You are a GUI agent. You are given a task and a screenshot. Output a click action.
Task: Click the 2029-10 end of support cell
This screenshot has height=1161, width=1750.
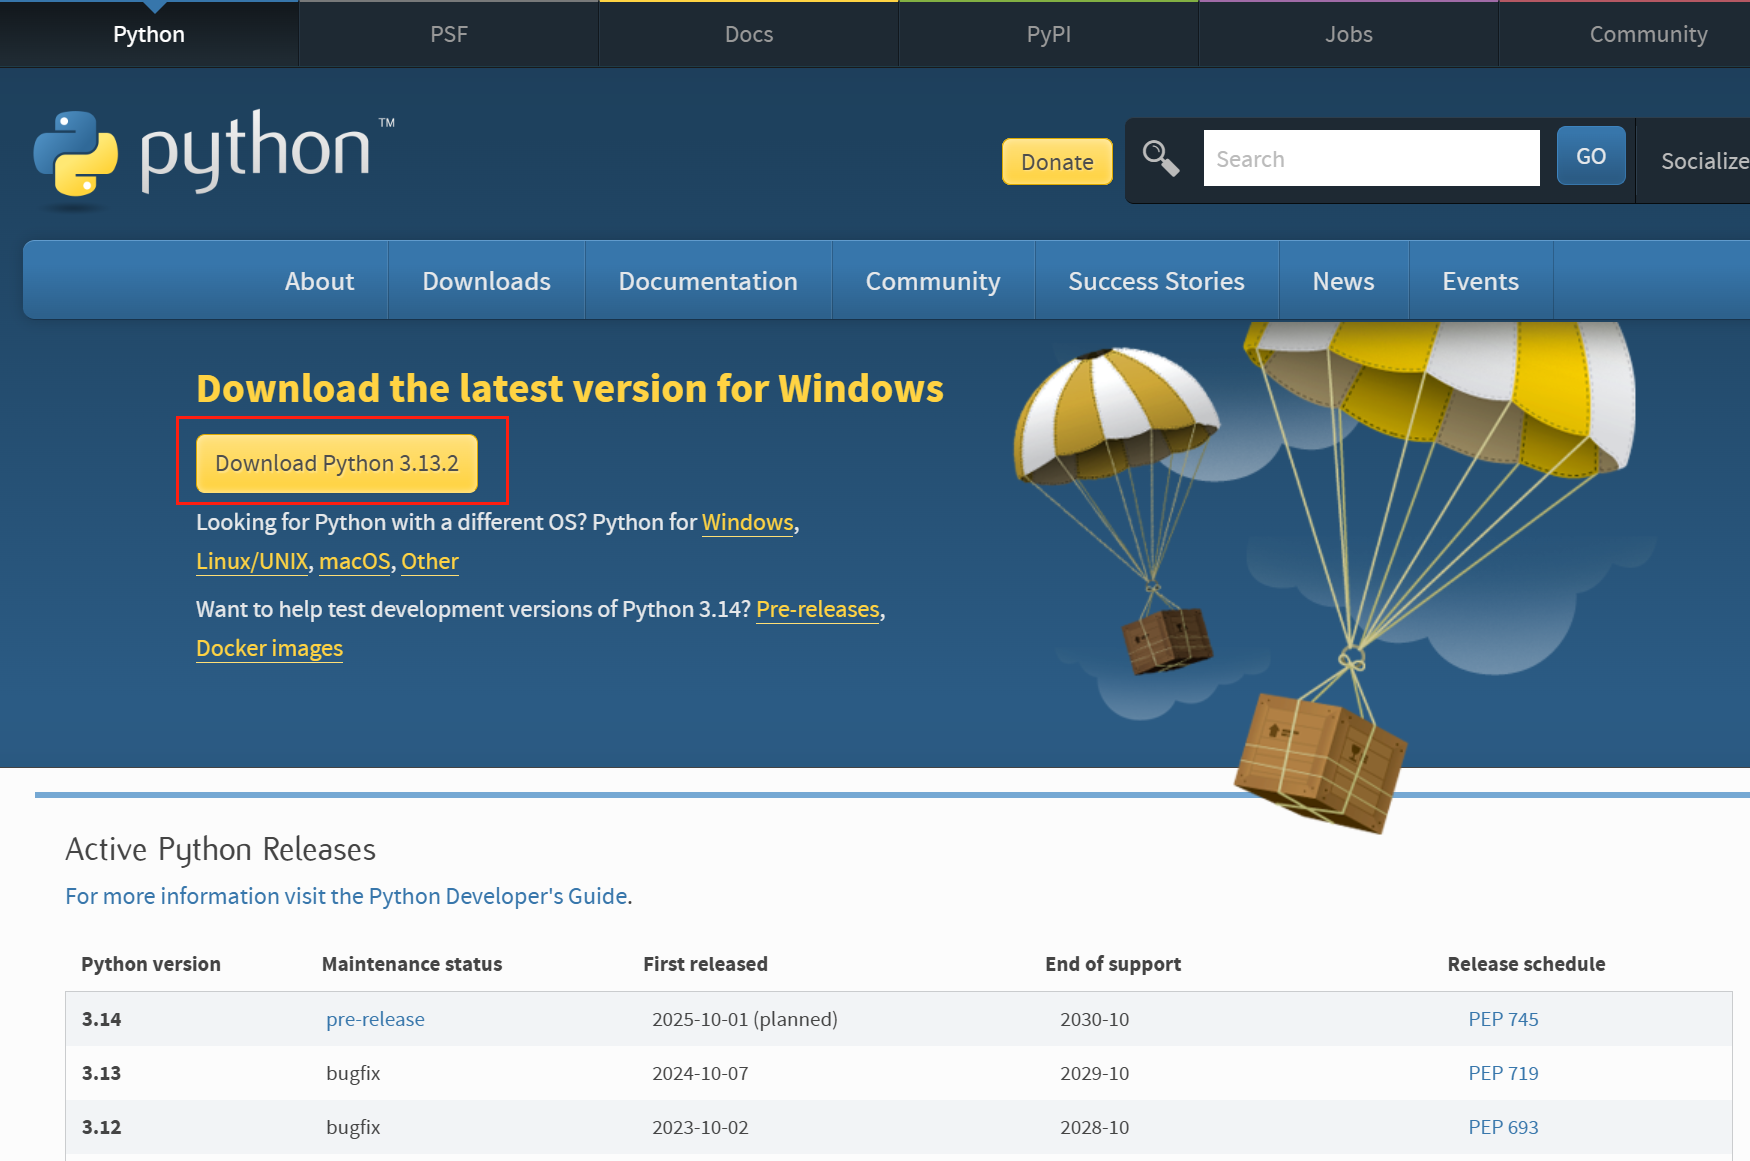(x=1094, y=1073)
